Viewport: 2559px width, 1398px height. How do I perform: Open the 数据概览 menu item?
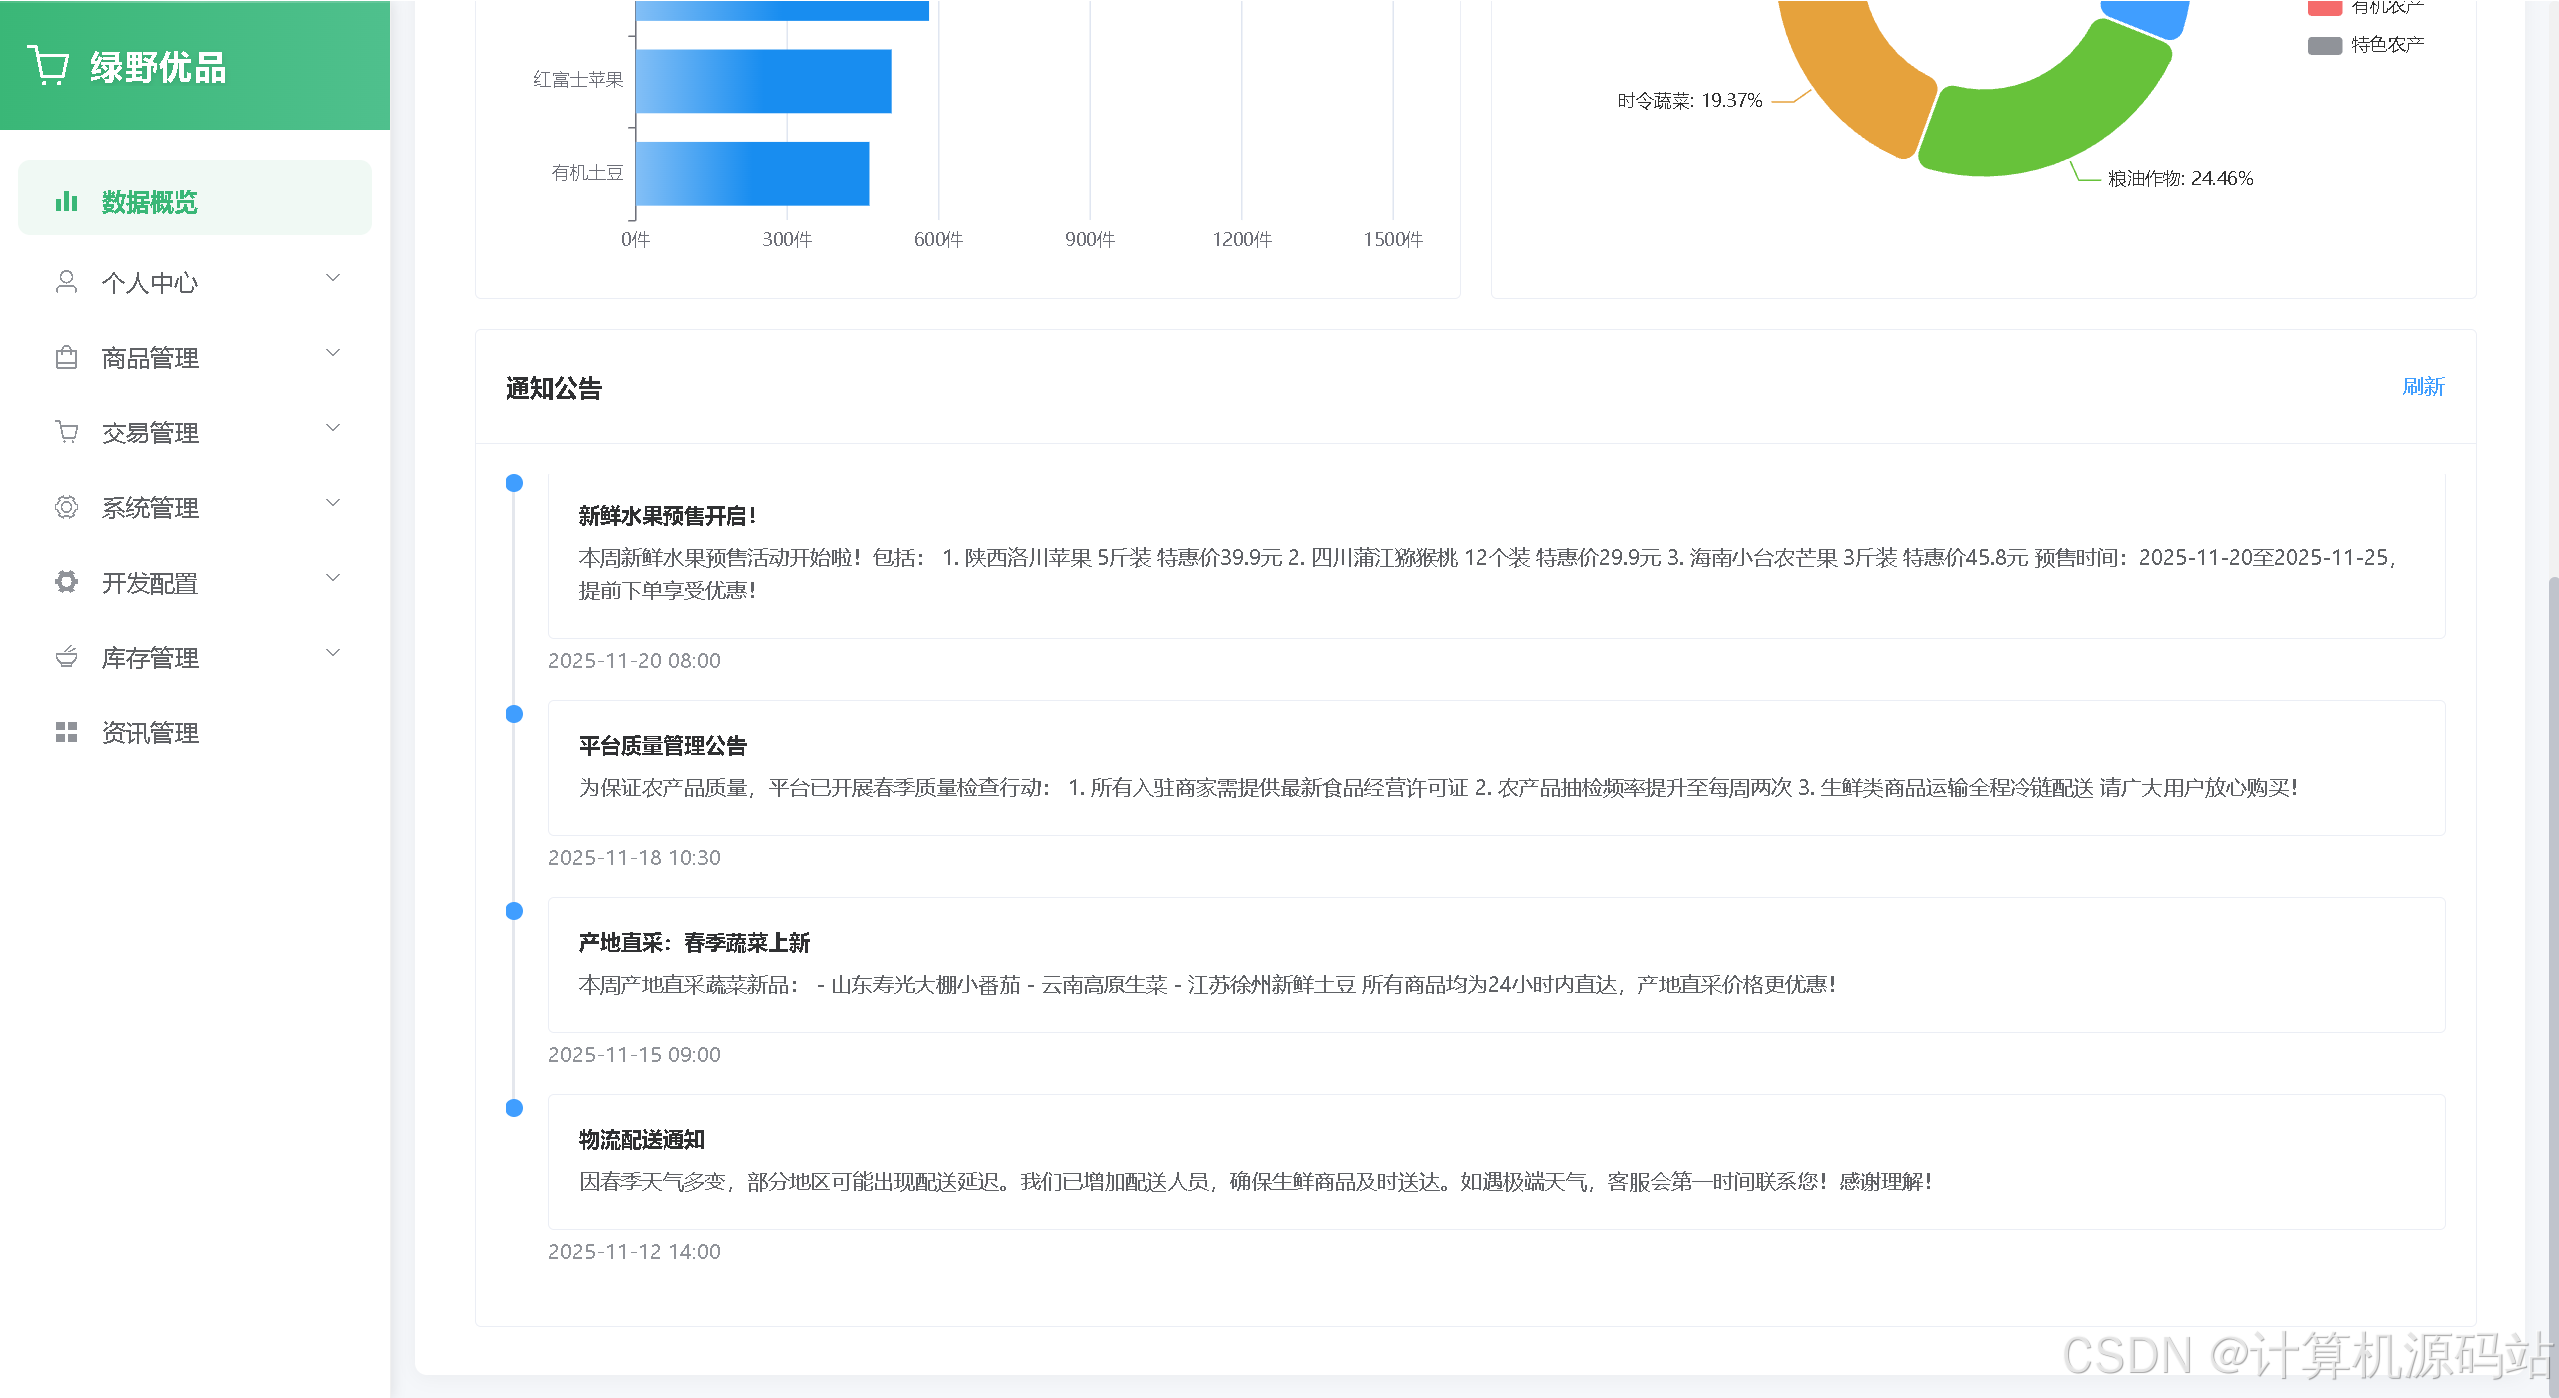coord(150,202)
